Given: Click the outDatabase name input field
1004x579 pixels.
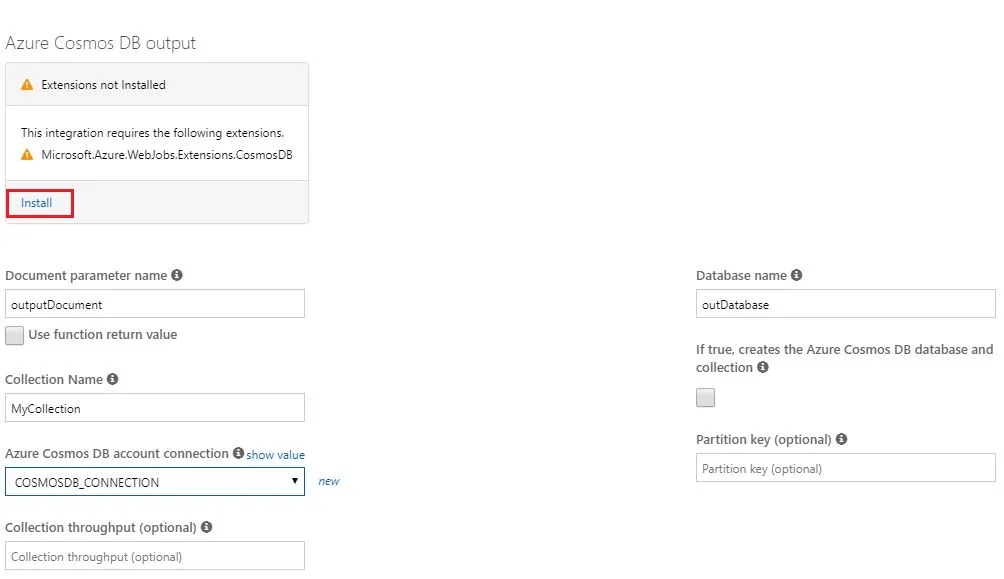Looking at the screenshot, I should pos(845,304).
